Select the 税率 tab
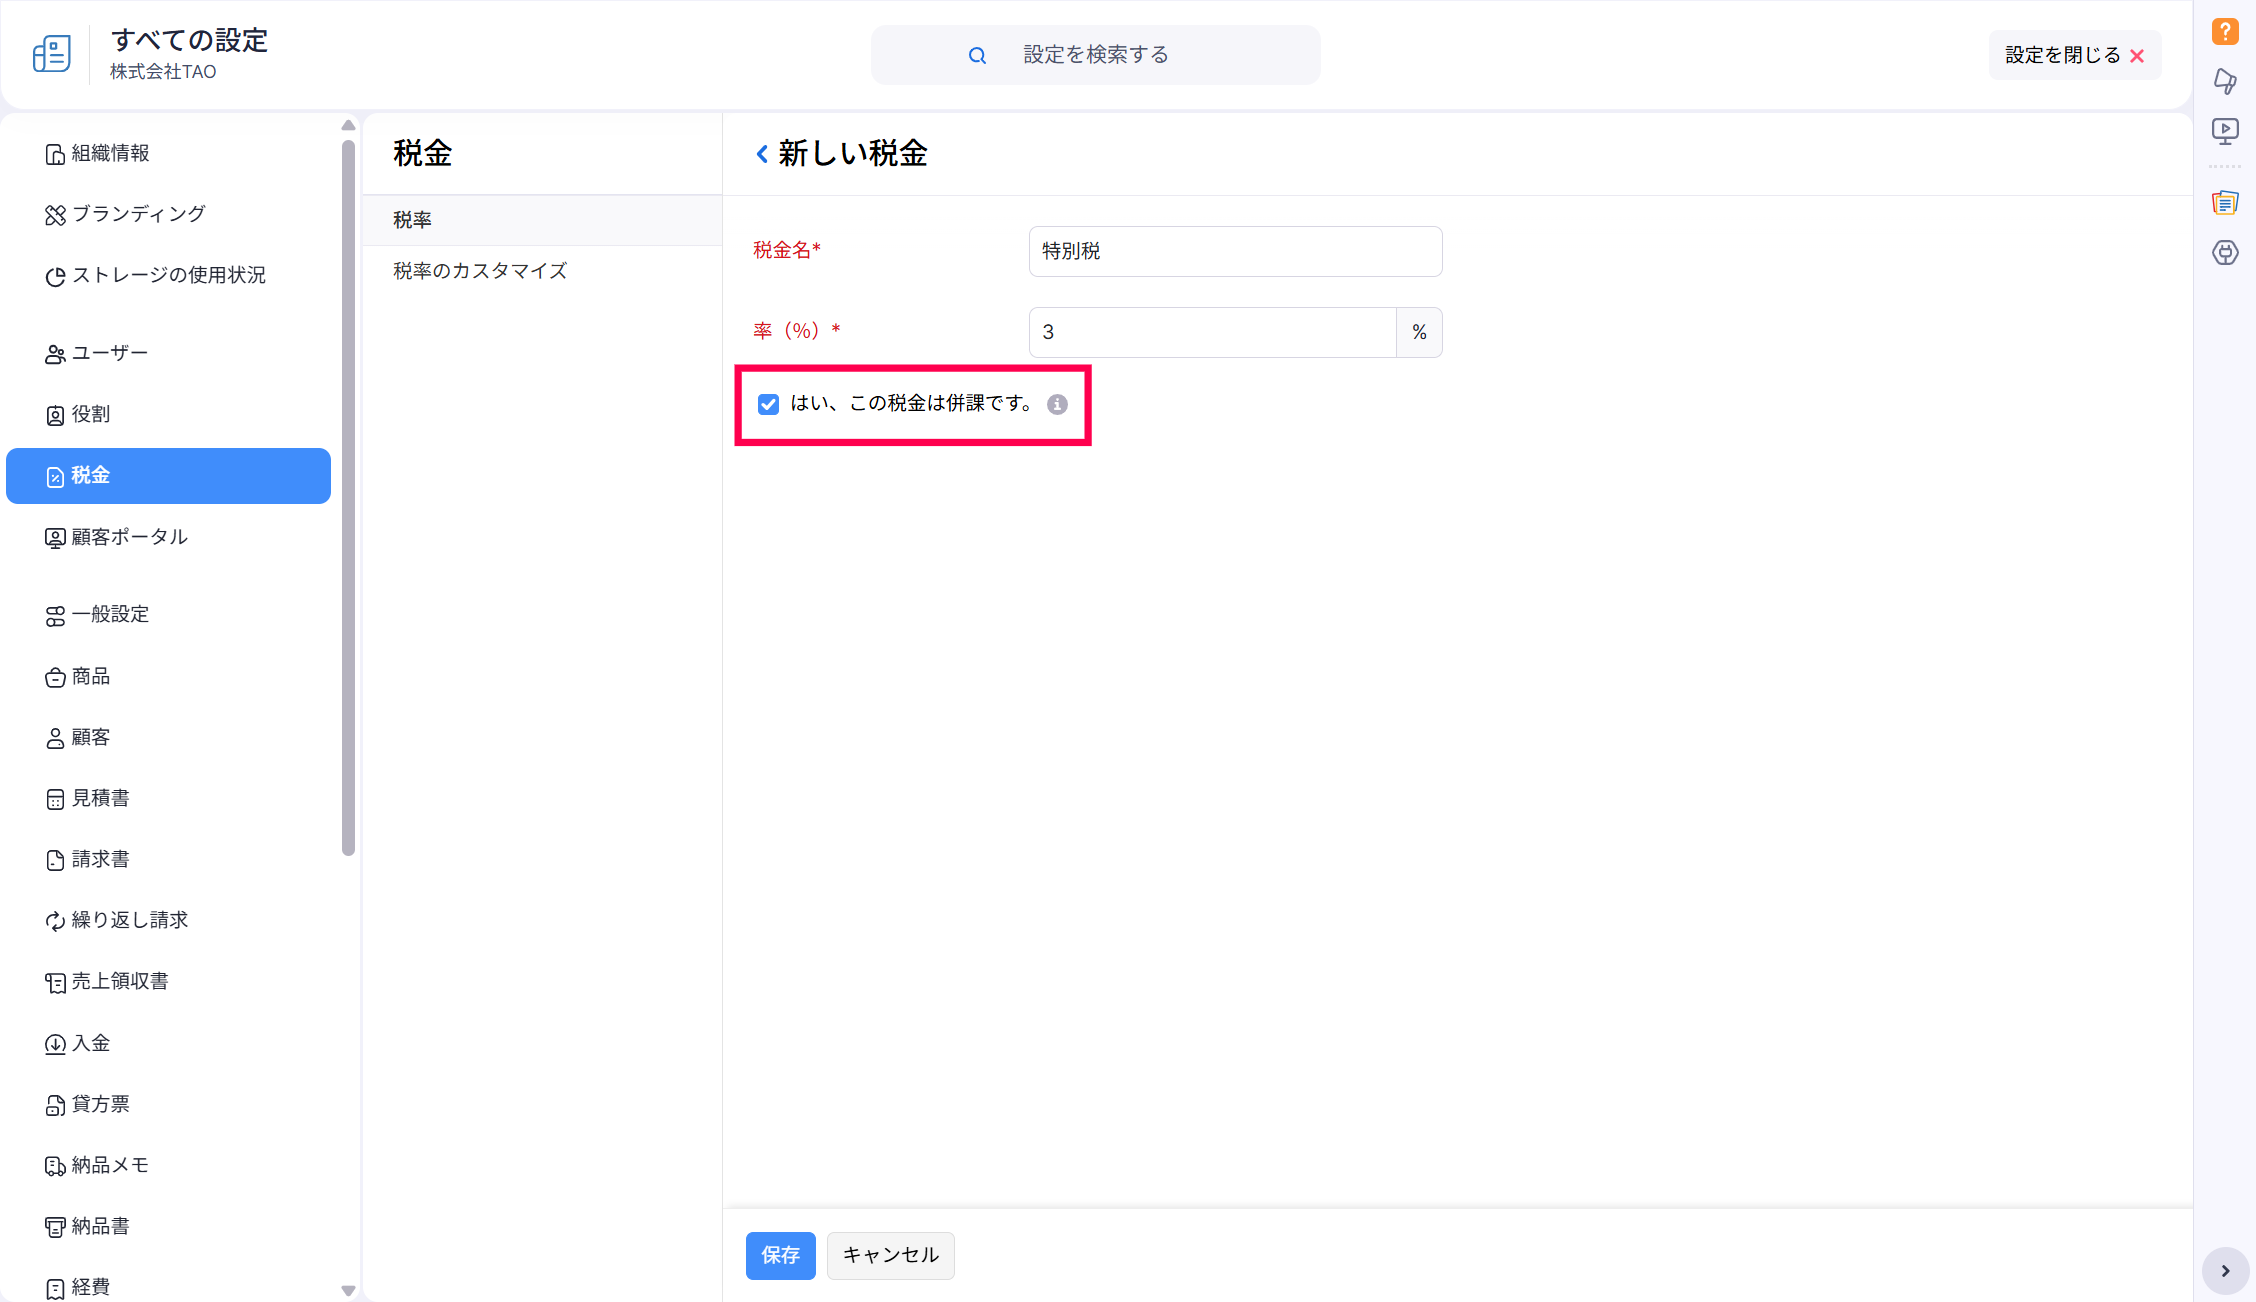 (412, 220)
